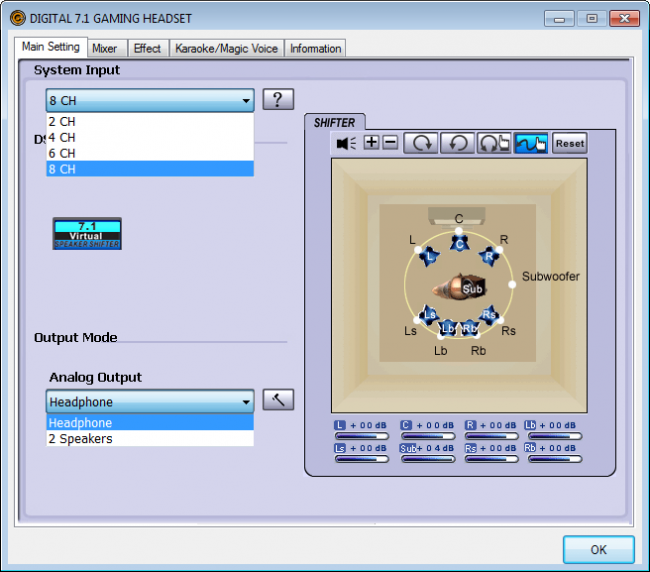Select Headphone in output list
Viewport: 650px width, 572px height.
click(150, 422)
